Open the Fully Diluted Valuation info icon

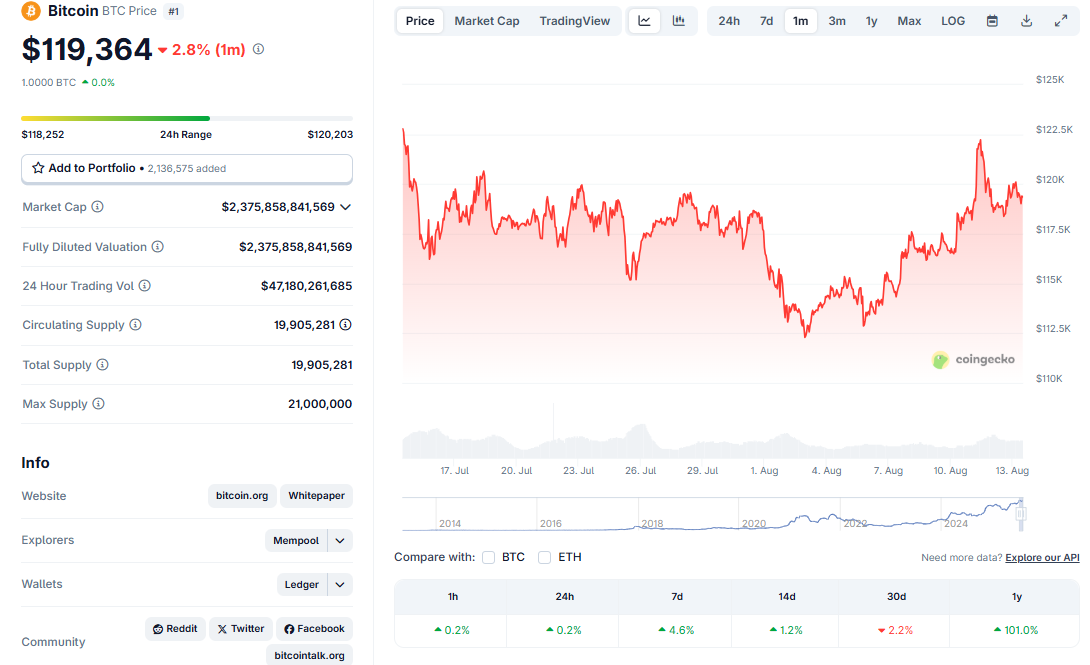point(158,247)
